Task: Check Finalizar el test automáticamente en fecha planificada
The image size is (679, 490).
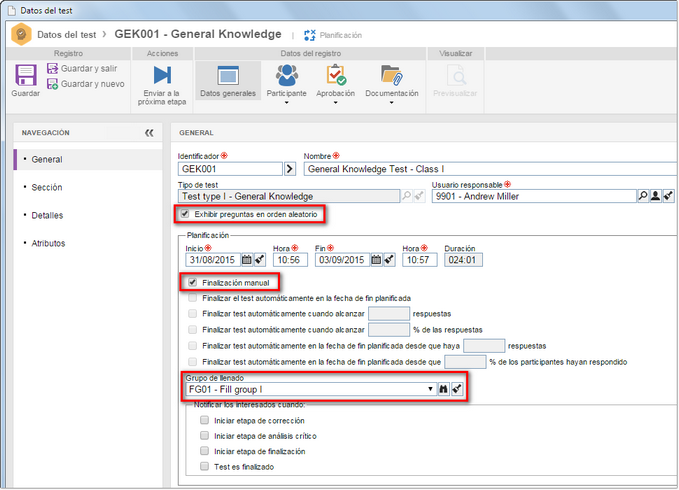Action: point(193,298)
